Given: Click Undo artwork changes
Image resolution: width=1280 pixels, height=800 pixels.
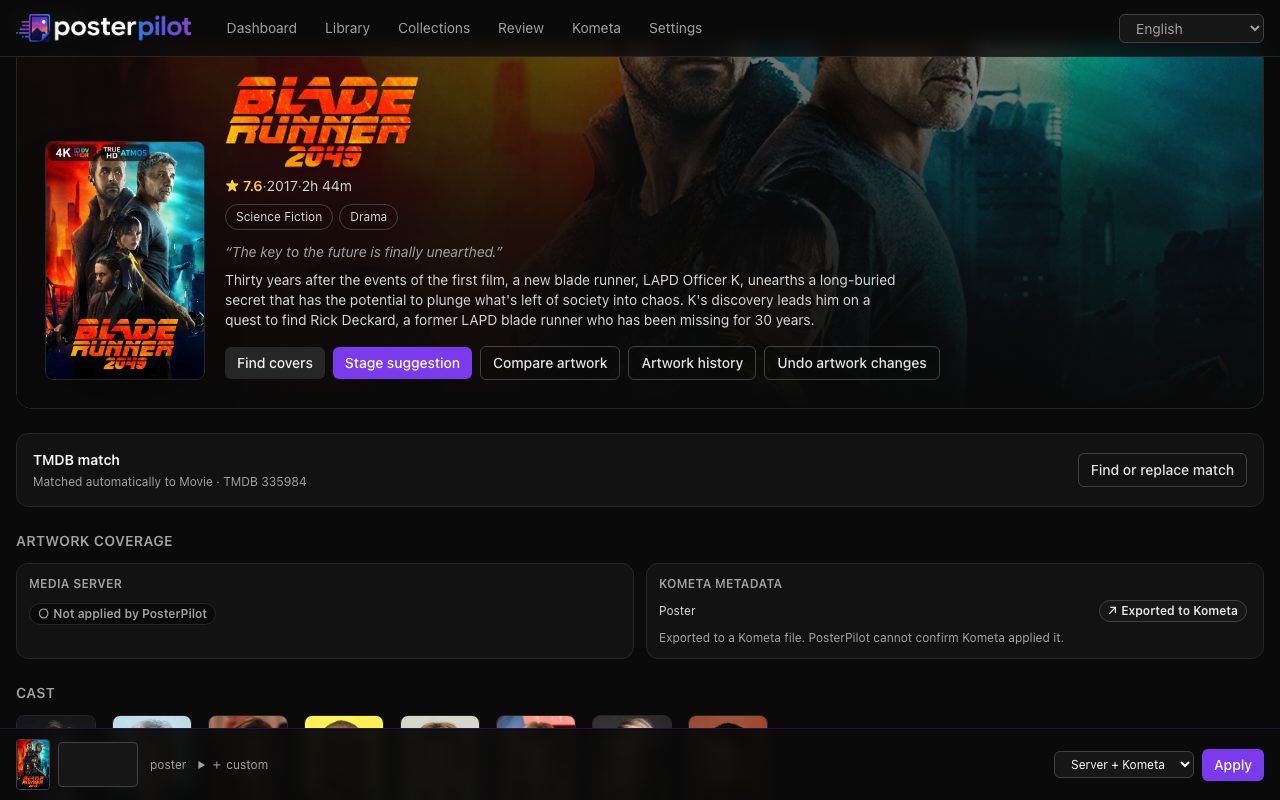Looking at the screenshot, I should 852,363.
